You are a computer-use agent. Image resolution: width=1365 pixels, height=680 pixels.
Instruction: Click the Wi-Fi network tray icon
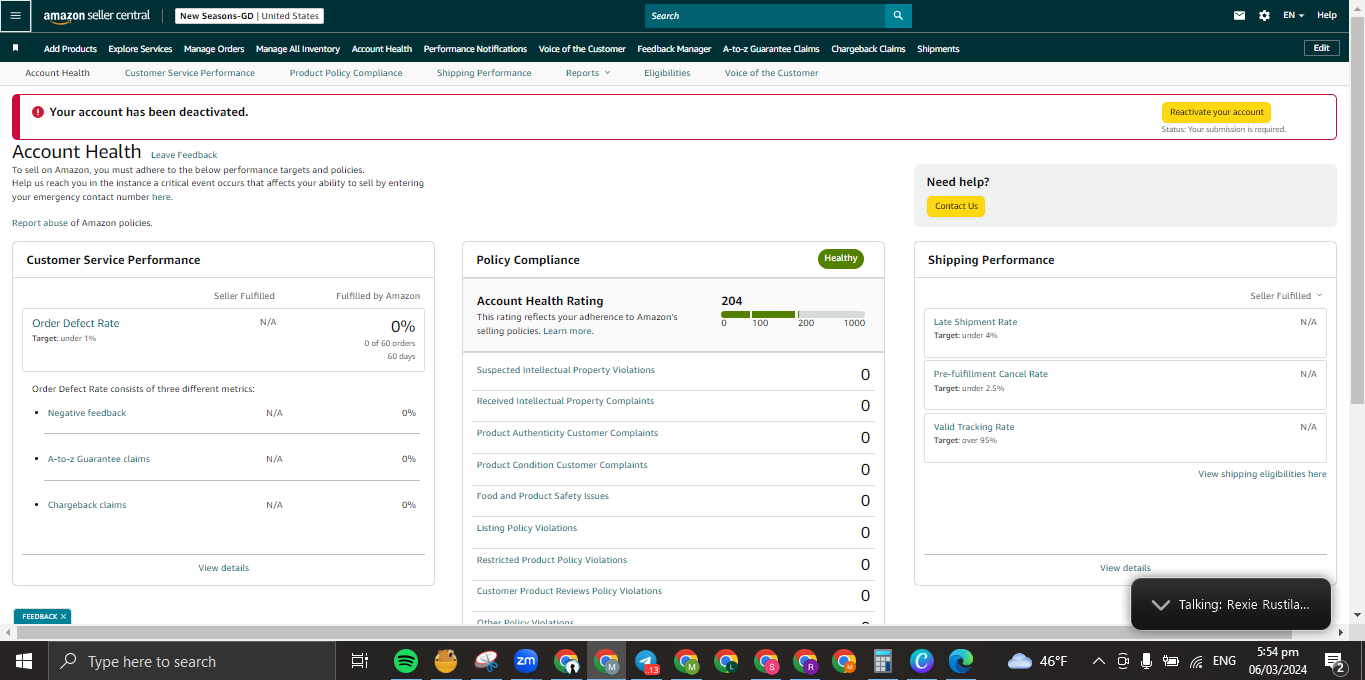(x=1196, y=661)
